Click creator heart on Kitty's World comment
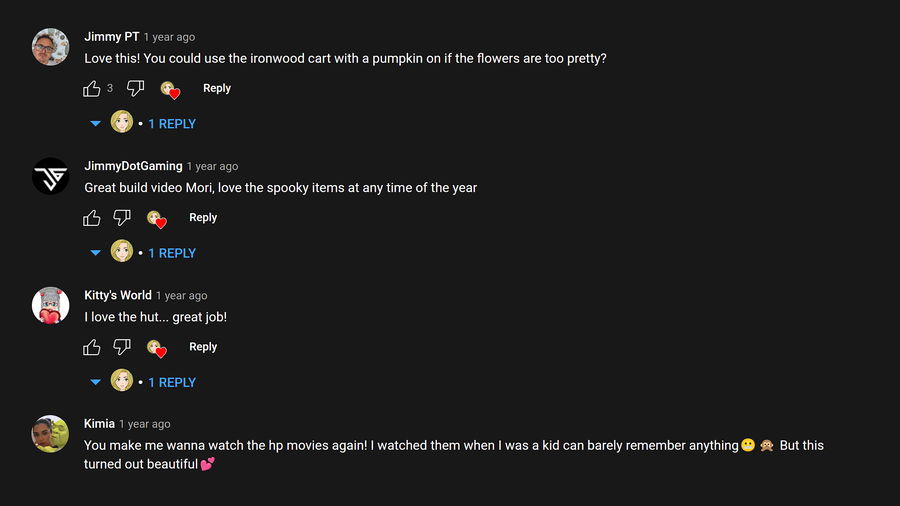 point(156,349)
